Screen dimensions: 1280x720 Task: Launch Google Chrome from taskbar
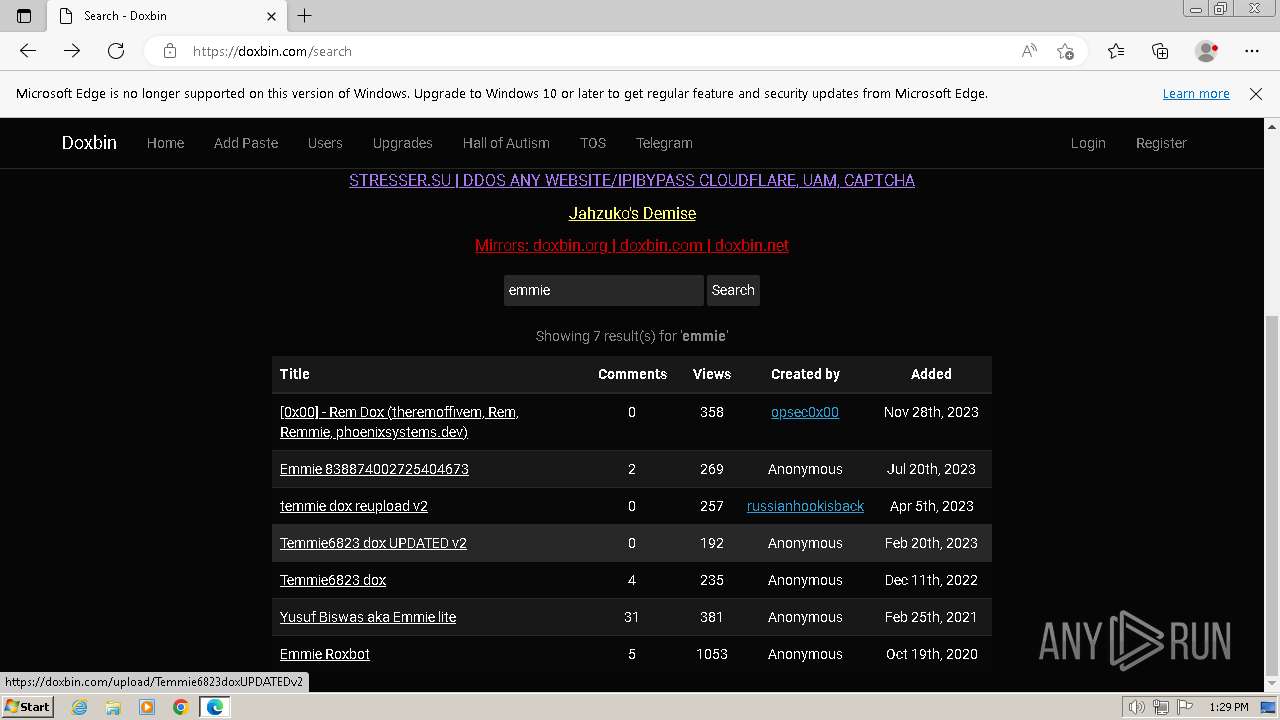[x=180, y=707]
